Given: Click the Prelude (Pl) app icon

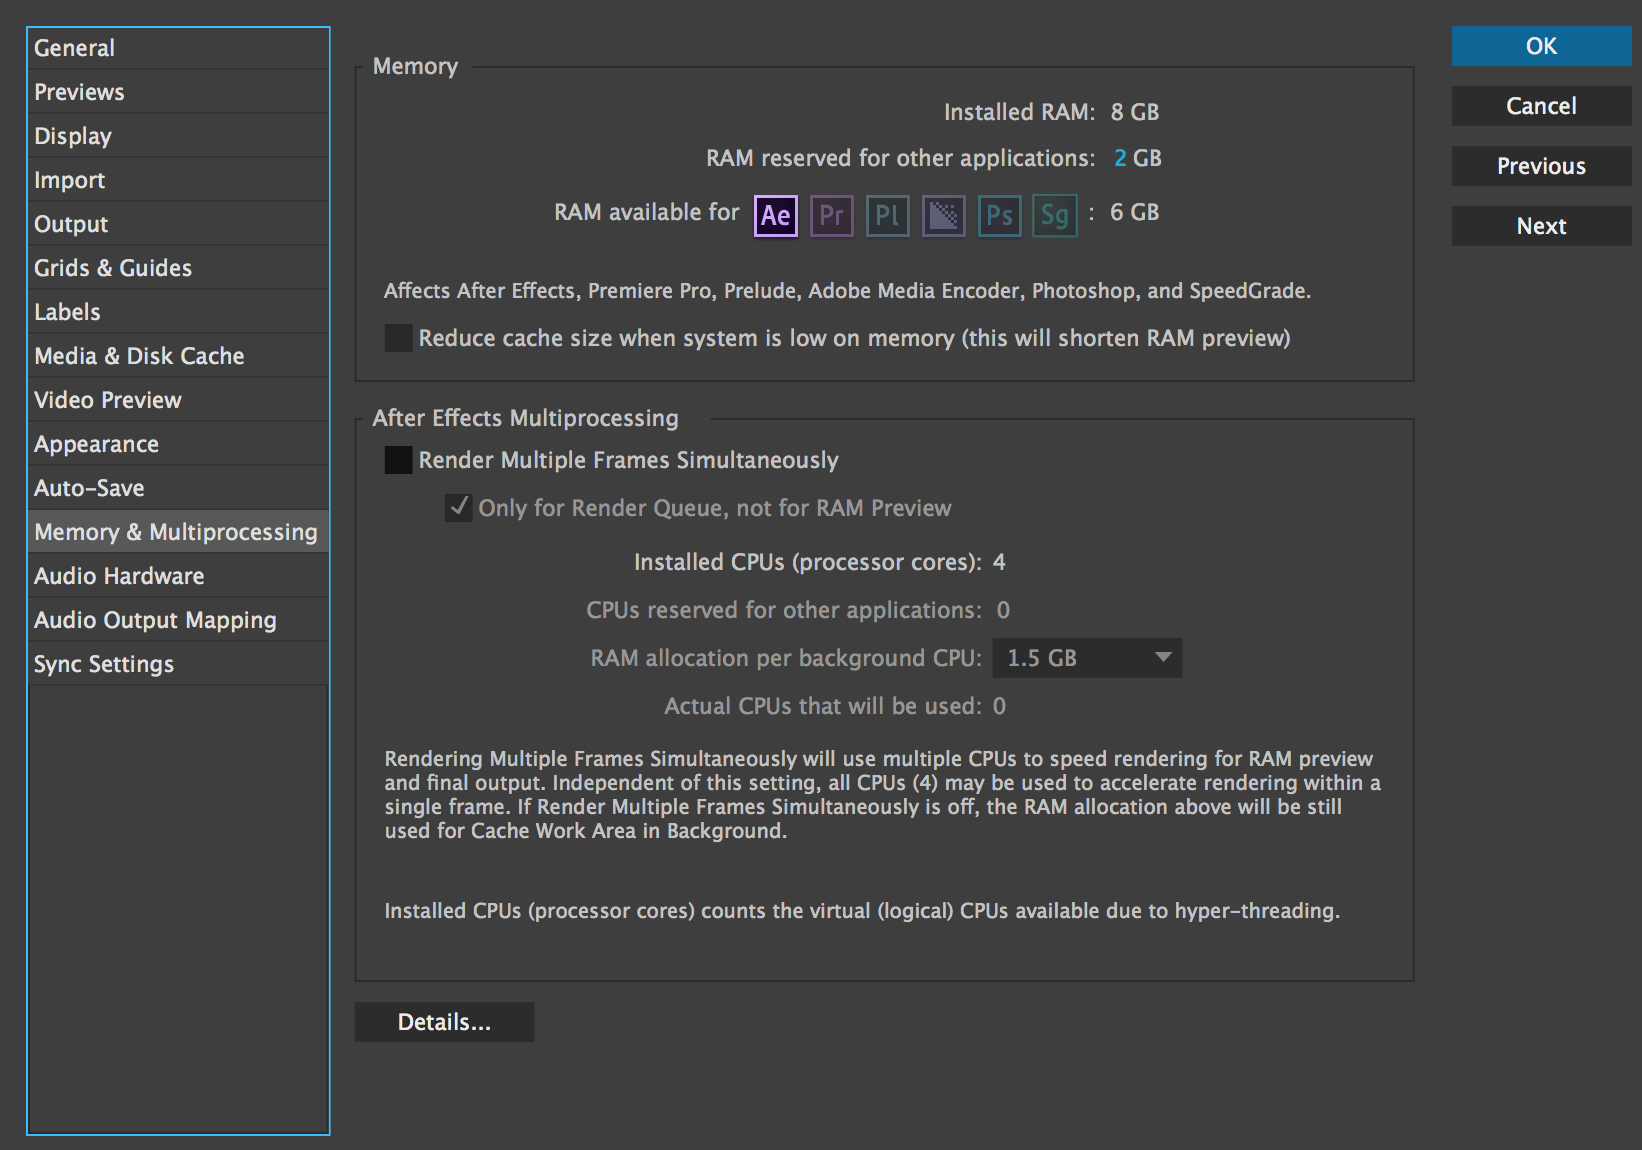Looking at the screenshot, I should (x=887, y=215).
